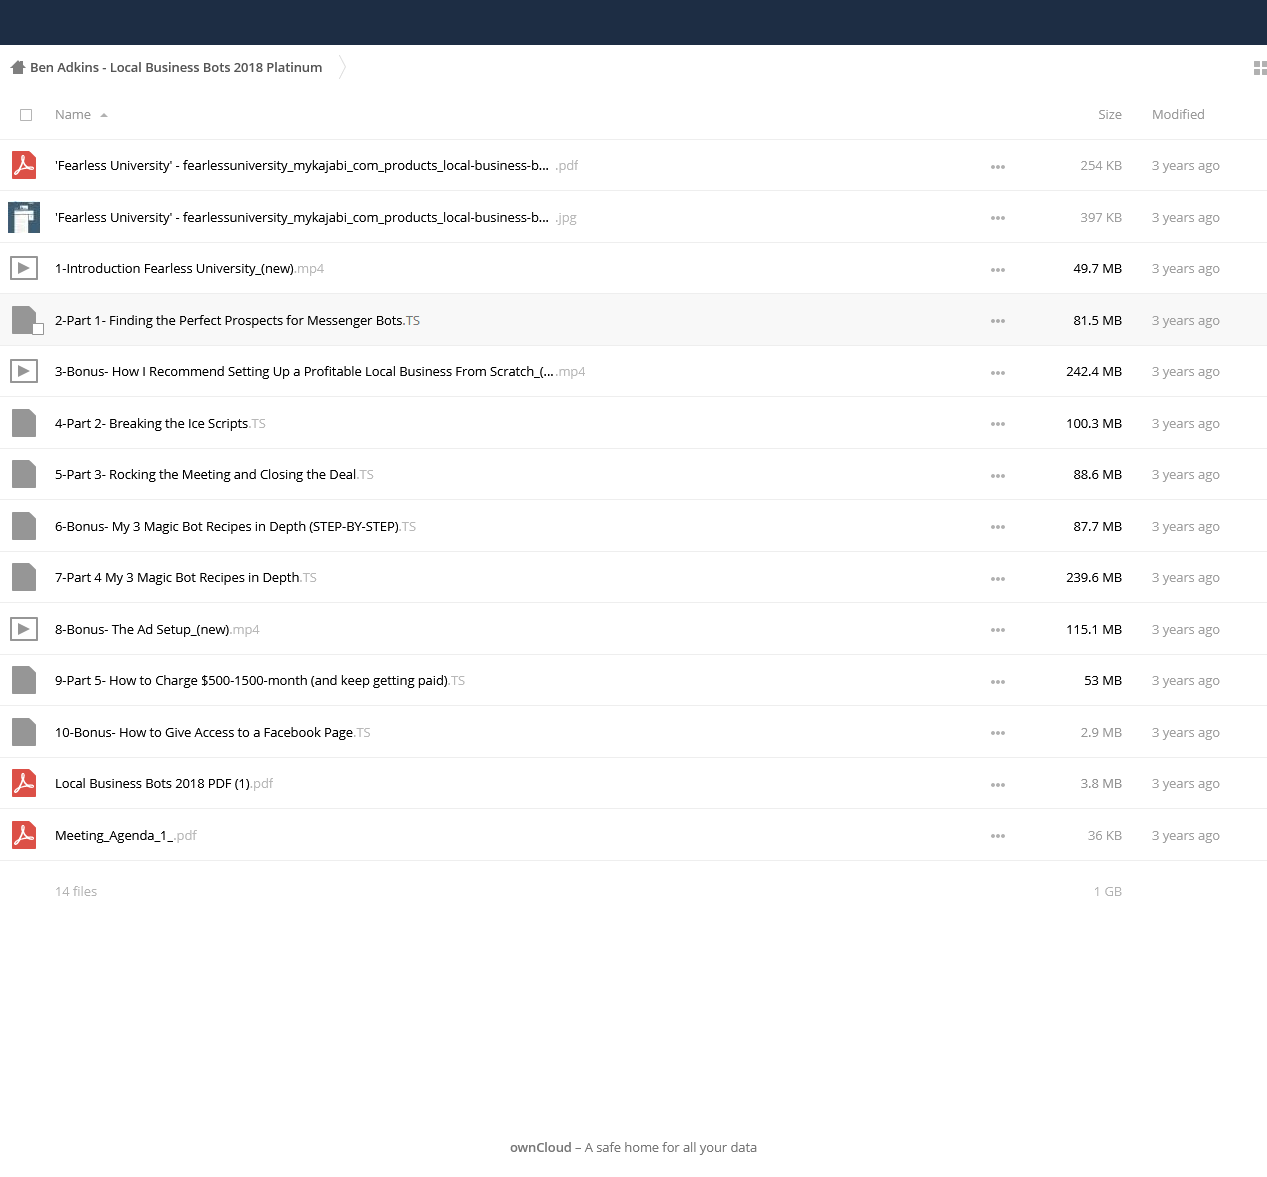Open 7-Part 4 My 3 Magic Bot Recipes
This screenshot has width=1267, height=1177.
coord(186,578)
